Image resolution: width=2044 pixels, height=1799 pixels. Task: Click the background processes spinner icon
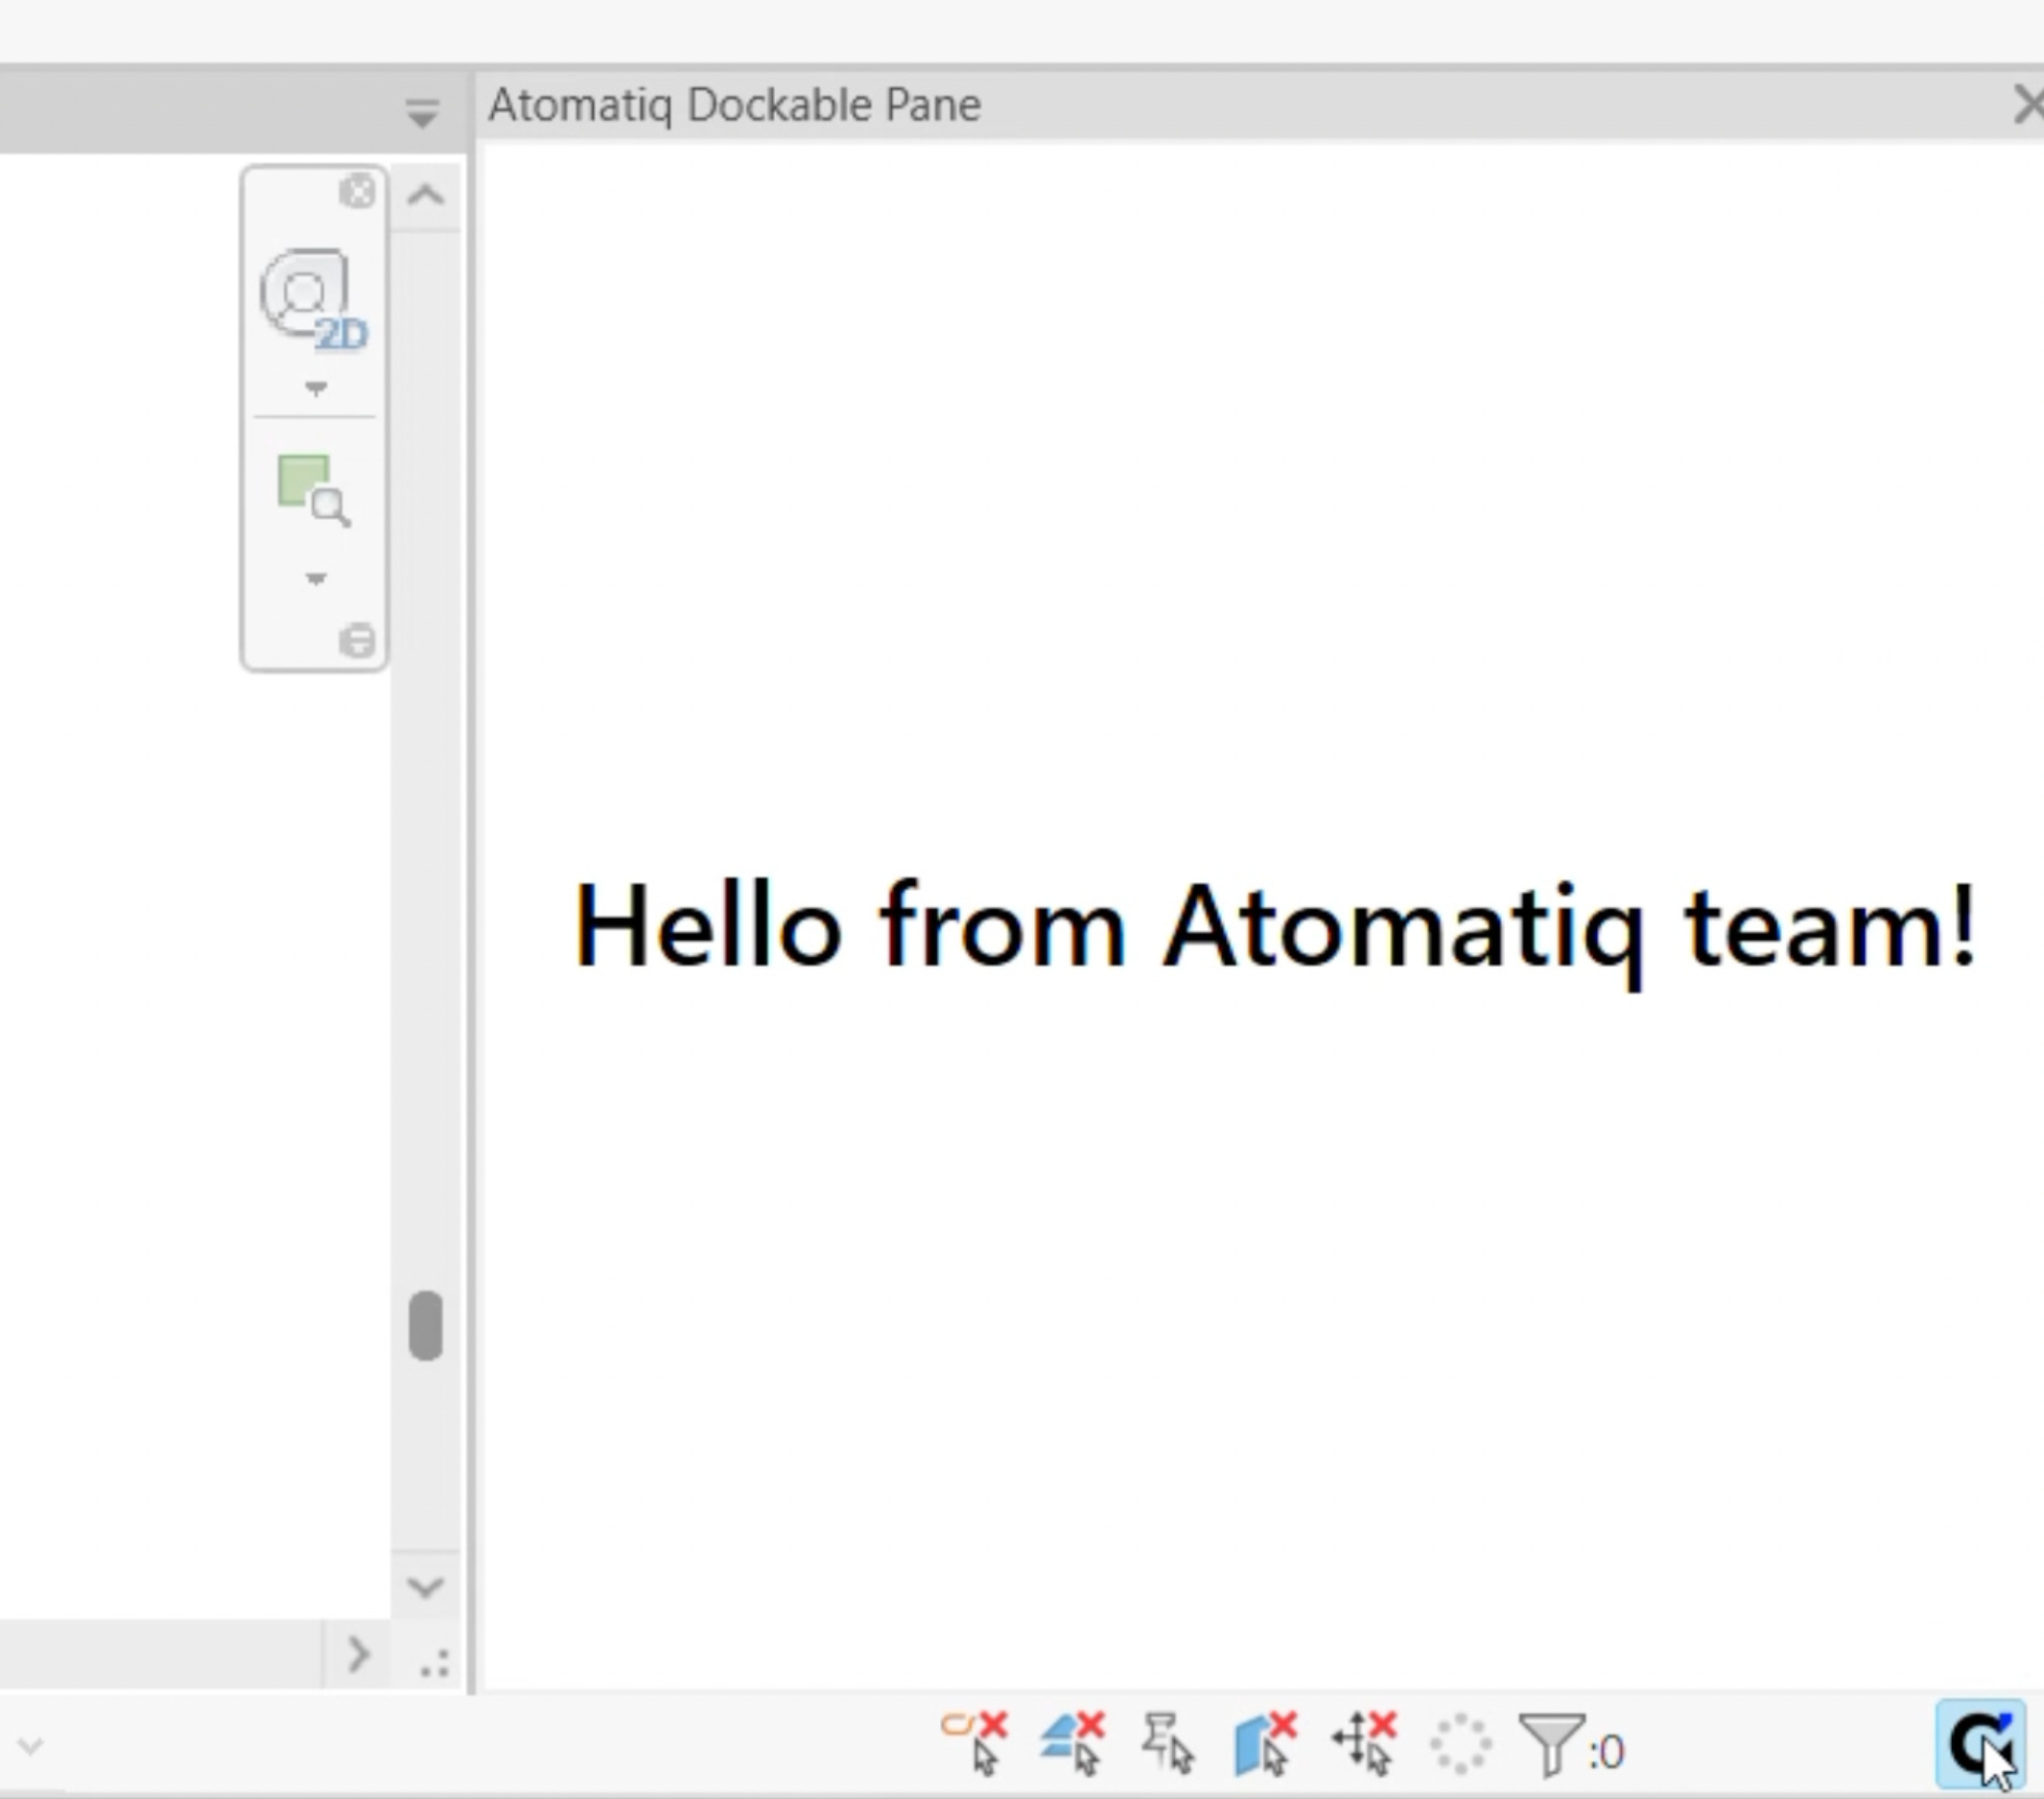pos(1460,1745)
